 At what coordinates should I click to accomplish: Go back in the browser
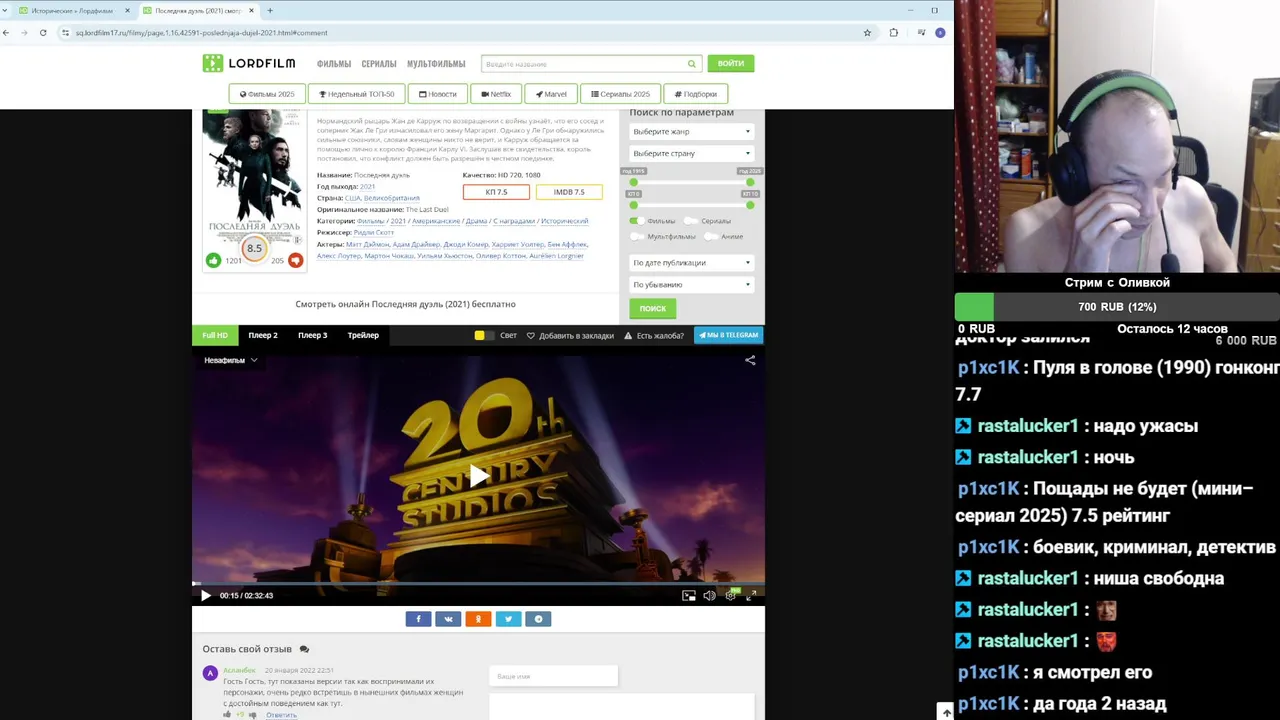6,32
